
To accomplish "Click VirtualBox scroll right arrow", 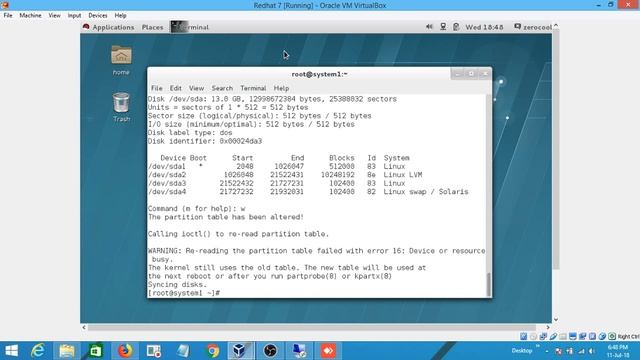I will point(548,327).
